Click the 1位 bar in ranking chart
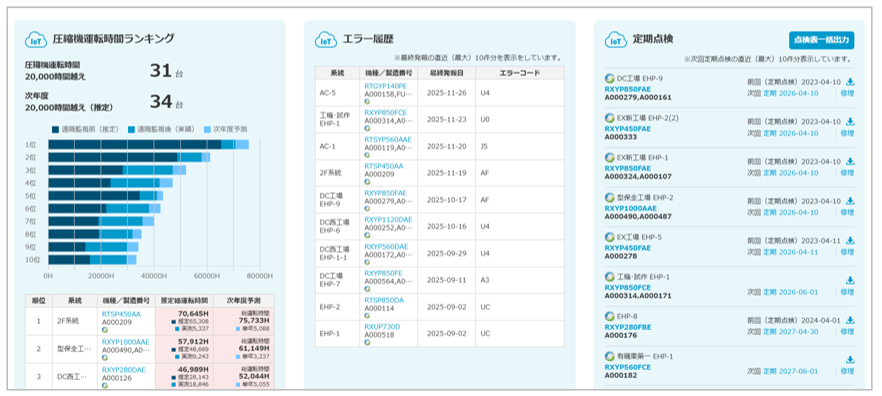 tap(148, 145)
